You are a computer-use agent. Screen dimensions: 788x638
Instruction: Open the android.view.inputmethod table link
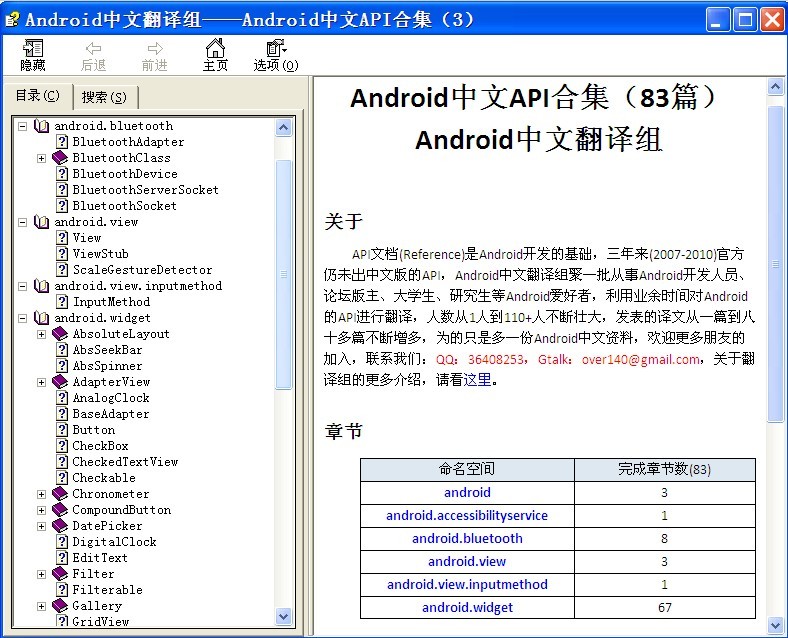467,584
